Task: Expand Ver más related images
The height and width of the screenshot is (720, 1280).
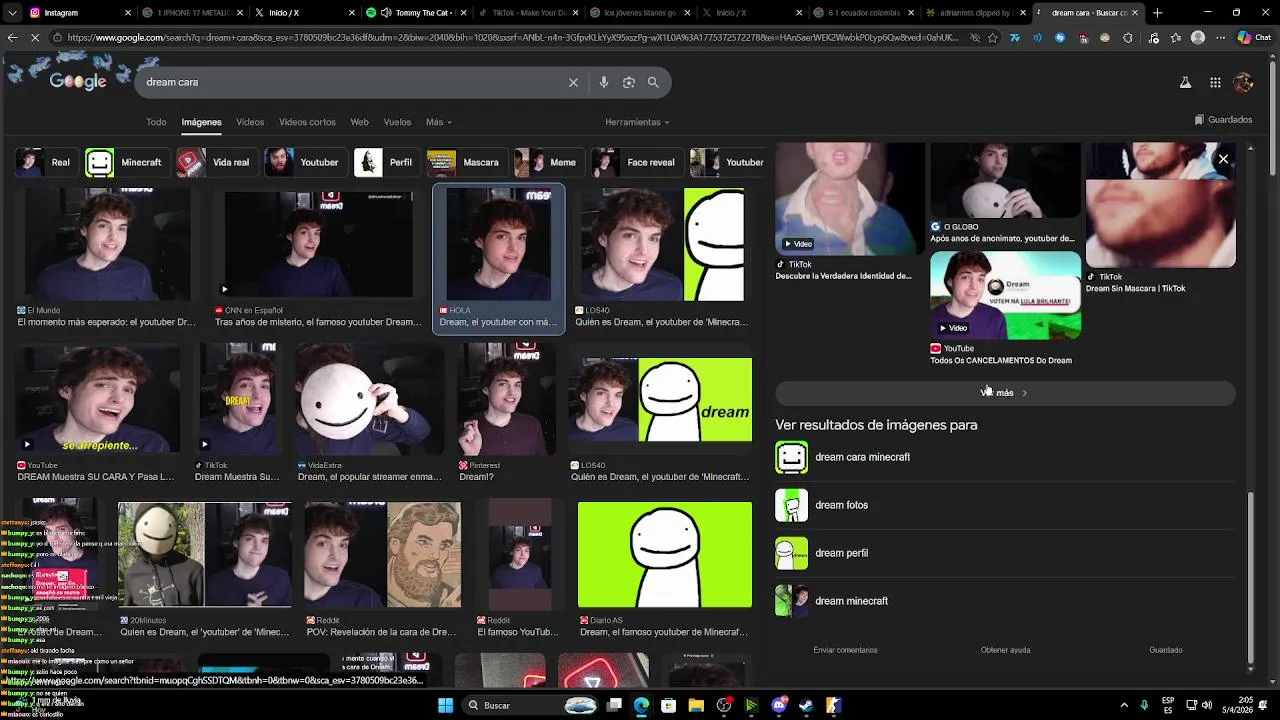Action: (x=1005, y=393)
